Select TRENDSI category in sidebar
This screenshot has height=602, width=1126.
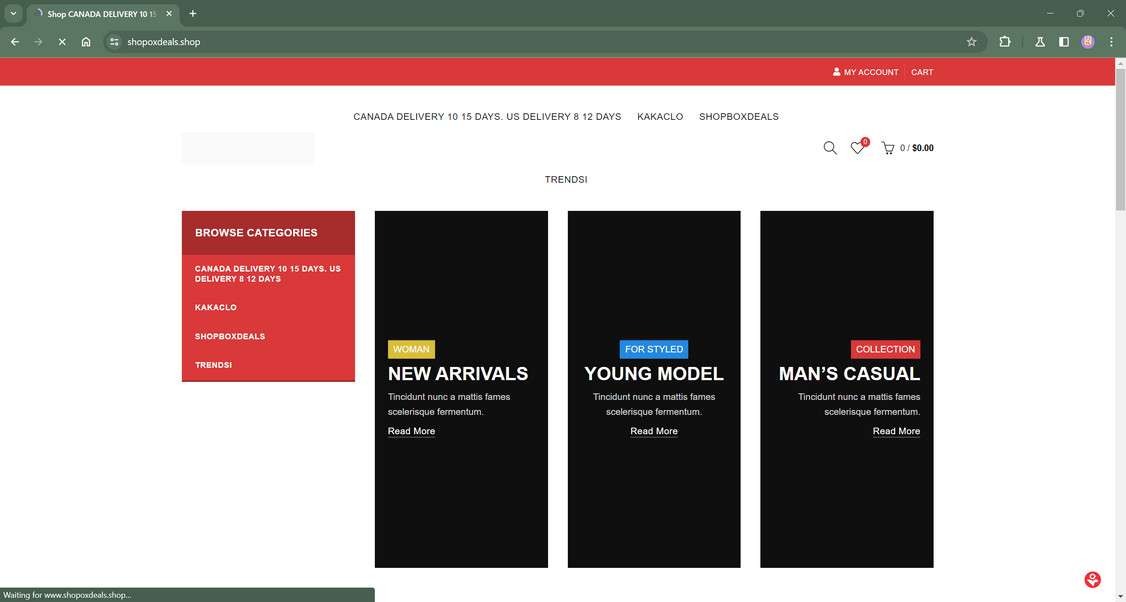tap(213, 365)
